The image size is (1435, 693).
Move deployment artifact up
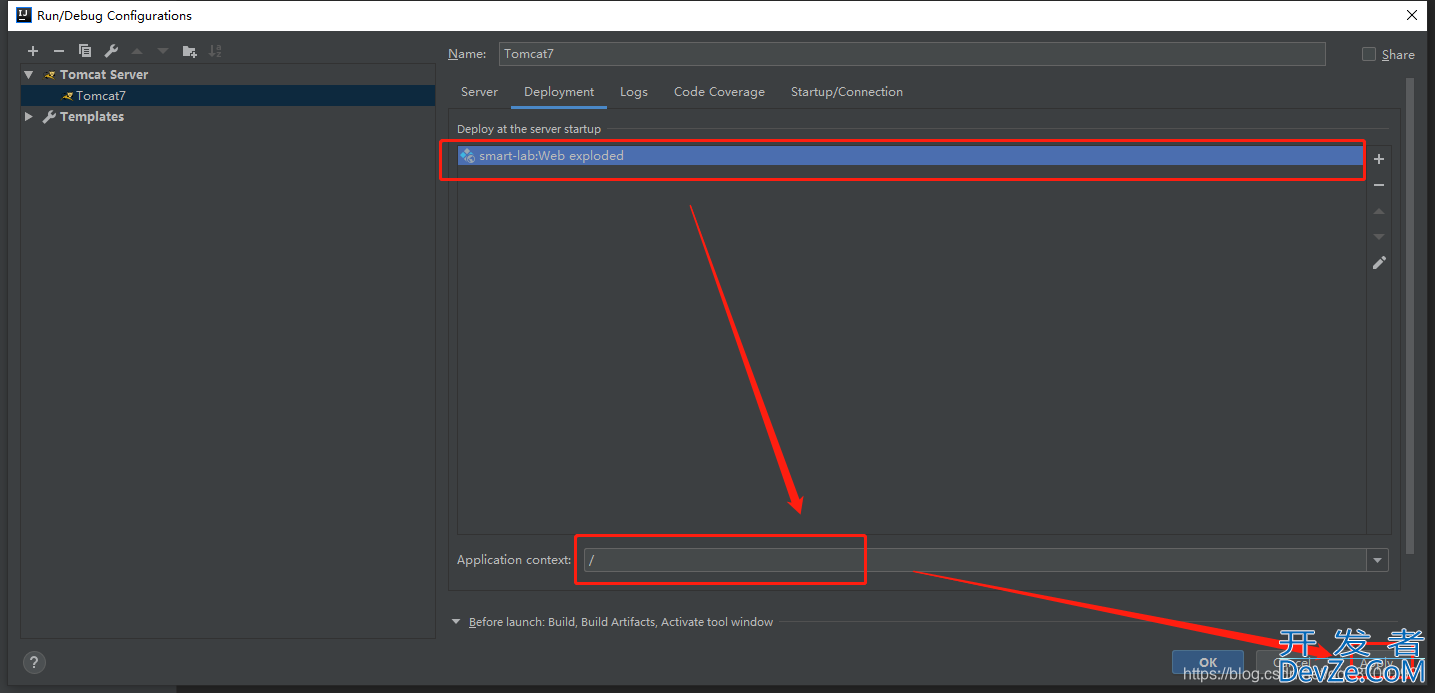tap(1379, 211)
